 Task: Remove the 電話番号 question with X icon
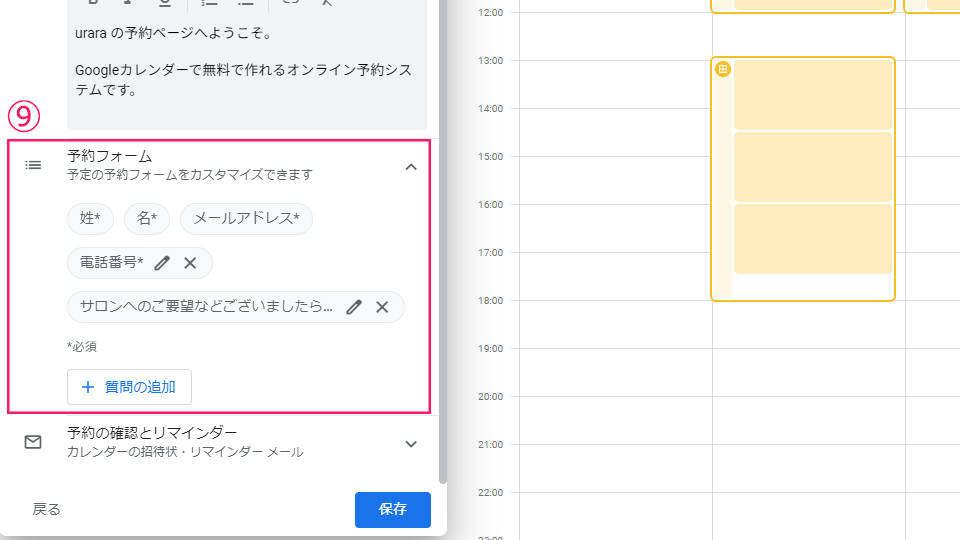tap(190, 263)
